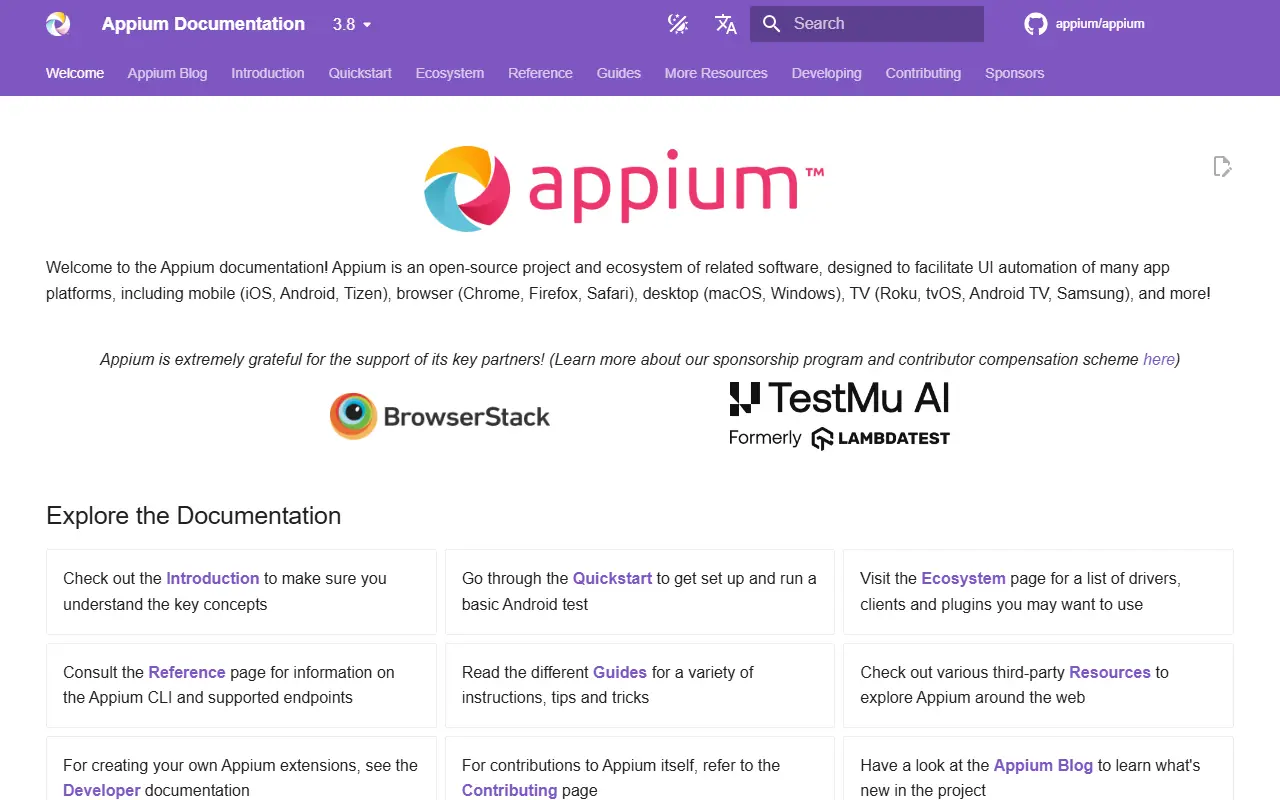Image resolution: width=1280 pixels, height=800 pixels.
Task: Open the BrowserStack sponsor logo
Action: pos(440,416)
